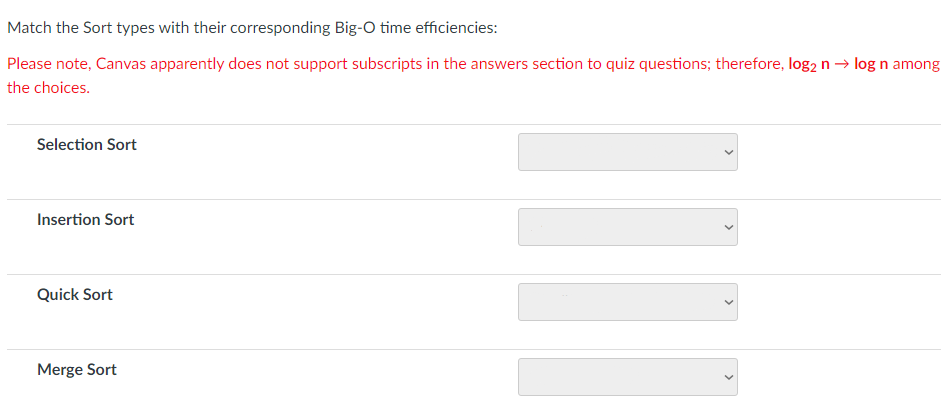Click the "Selection Sort" label
The image size is (951, 416).
(86, 145)
